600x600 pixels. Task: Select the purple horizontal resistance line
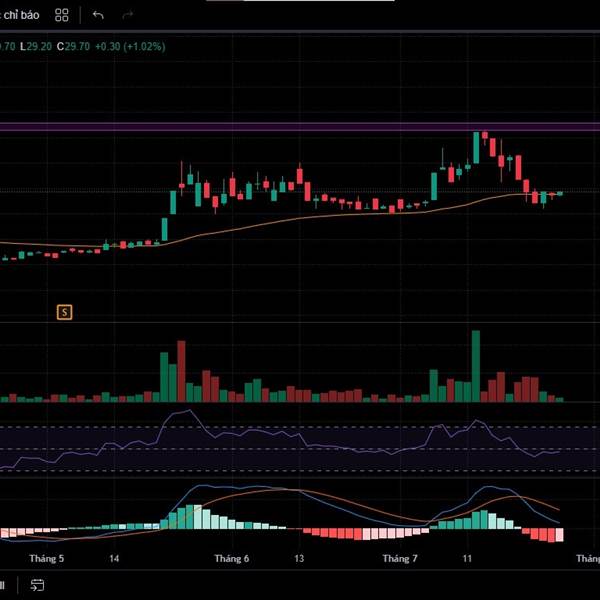click(300, 127)
